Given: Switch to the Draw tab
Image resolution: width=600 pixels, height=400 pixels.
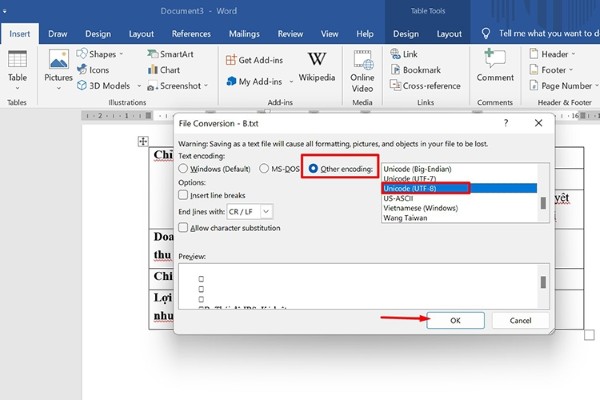Looking at the screenshot, I should pos(58,34).
